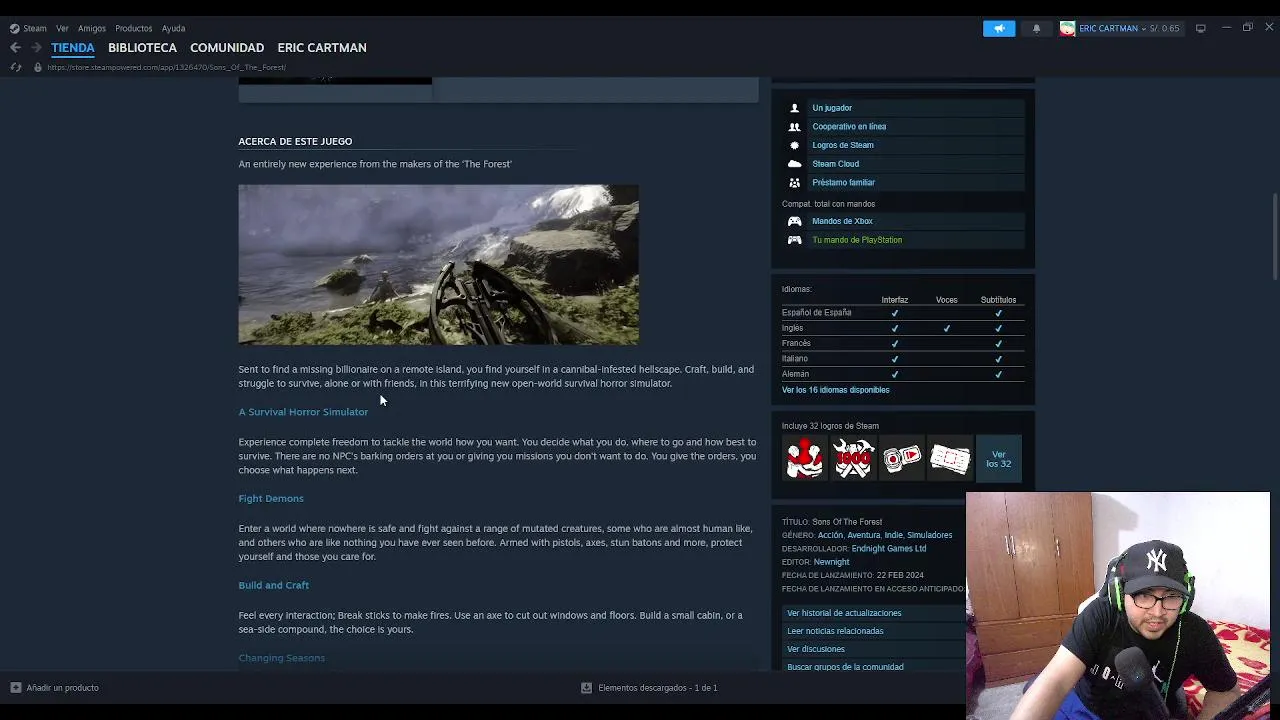Viewport: 1280px width, 720px height.
Task: Open the Ver menu
Action: point(62,28)
